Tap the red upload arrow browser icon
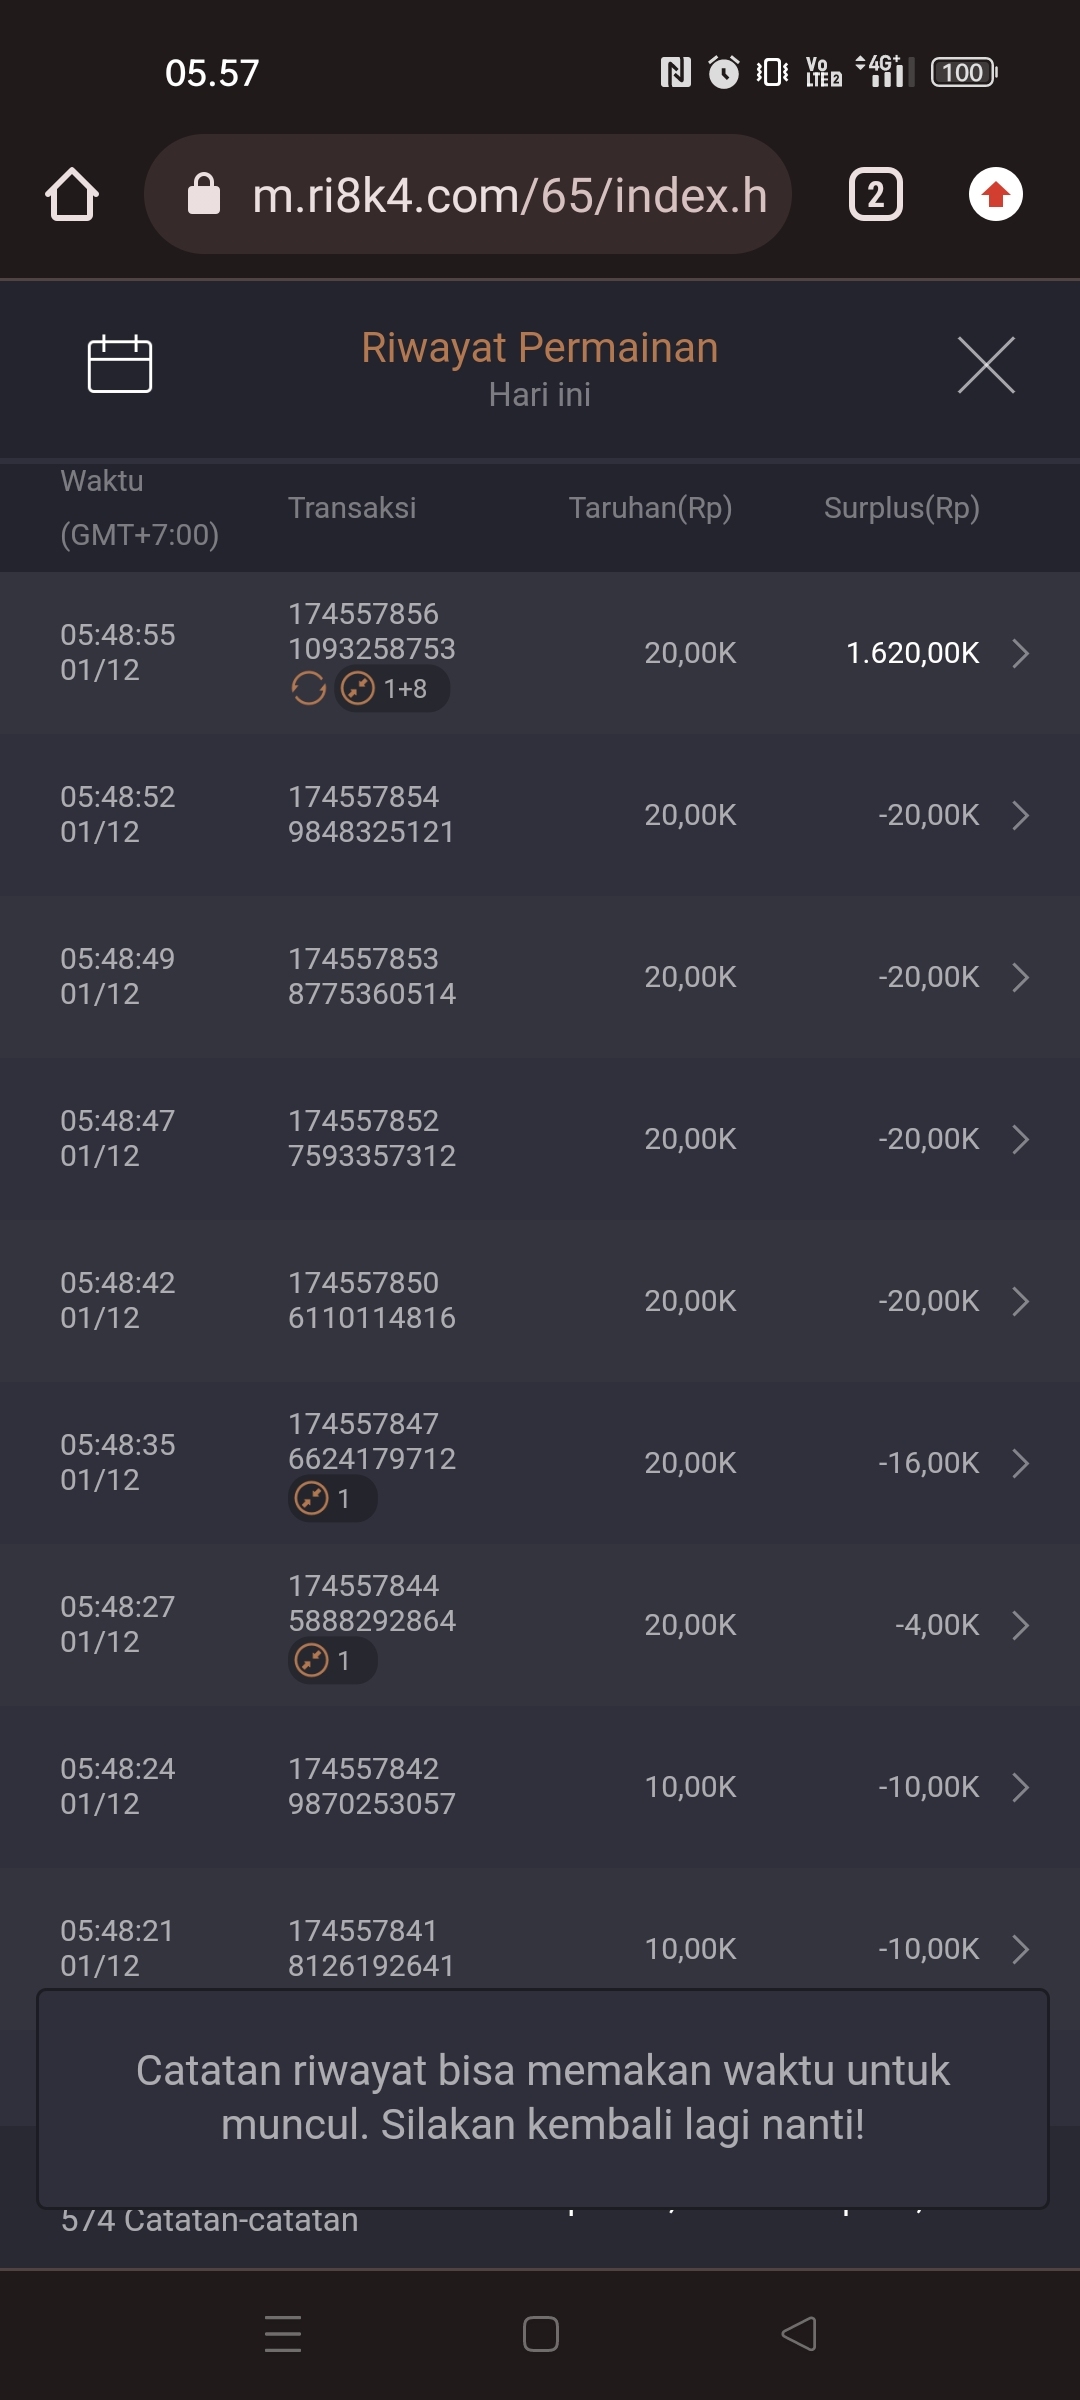Screen dimensions: 1080x2400 (995, 194)
